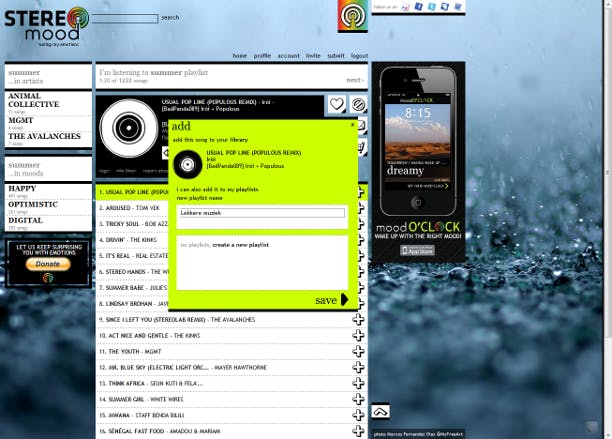Image resolution: width=612 pixels, height=439 pixels.
Task: Click the App Store button in ad
Action: pos(417,251)
